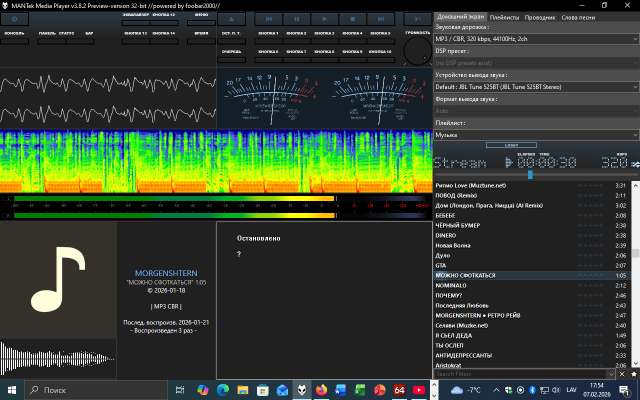
Task: Click the left VU meter
Action: coord(271,98)
